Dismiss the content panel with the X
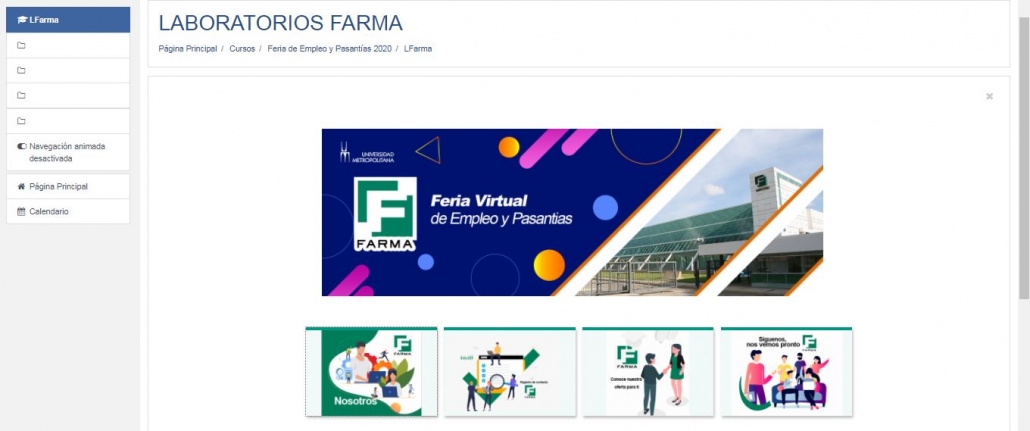This screenshot has width=1030, height=431. [x=989, y=97]
